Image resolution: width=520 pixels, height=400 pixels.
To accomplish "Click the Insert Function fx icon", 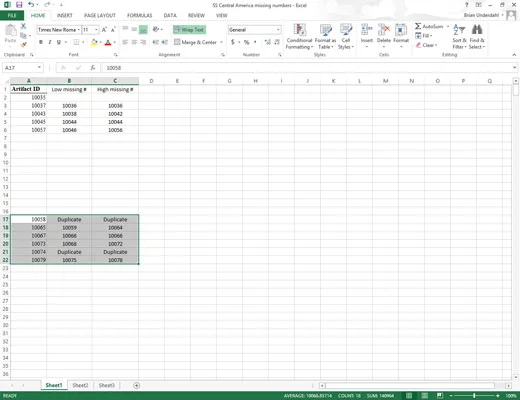I will (x=93, y=68).
